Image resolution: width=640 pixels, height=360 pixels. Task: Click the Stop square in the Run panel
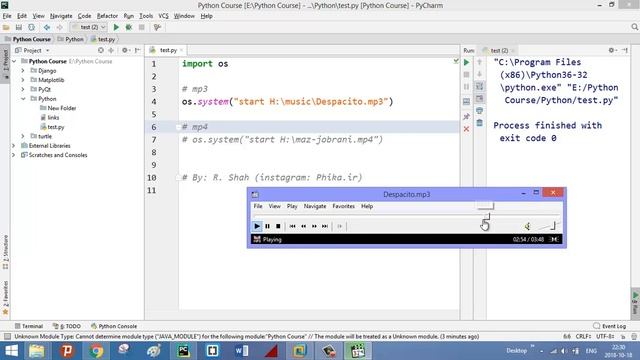click(x=467, y=75)
